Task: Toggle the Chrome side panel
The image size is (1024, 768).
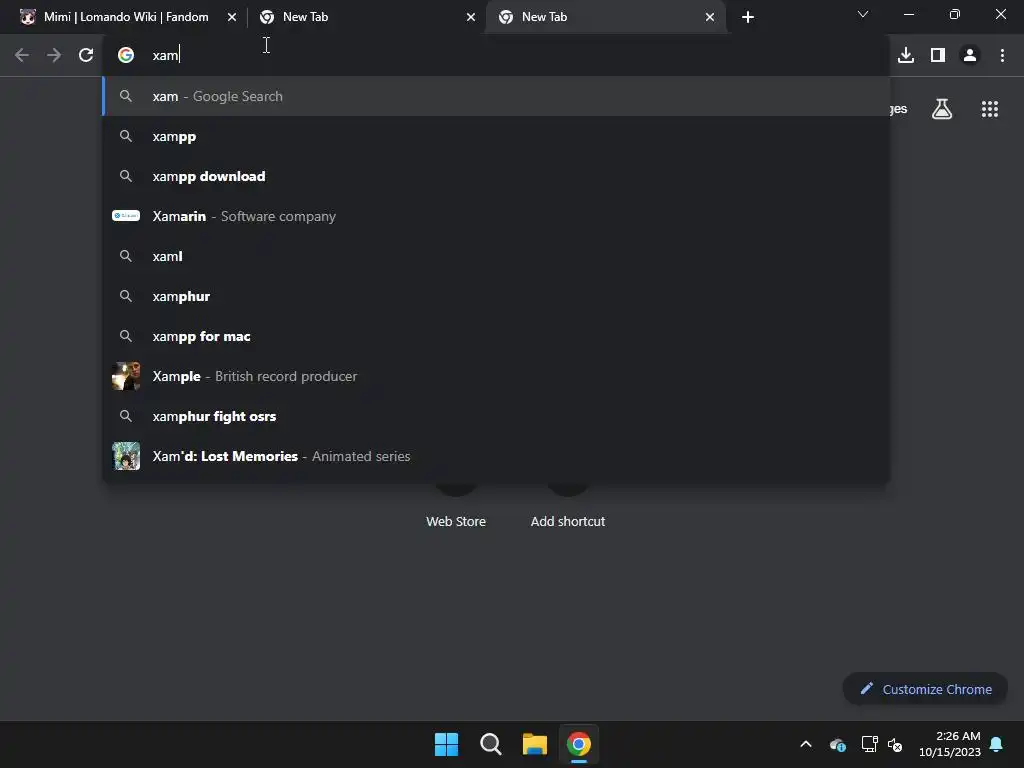Action: pos(938,56)
